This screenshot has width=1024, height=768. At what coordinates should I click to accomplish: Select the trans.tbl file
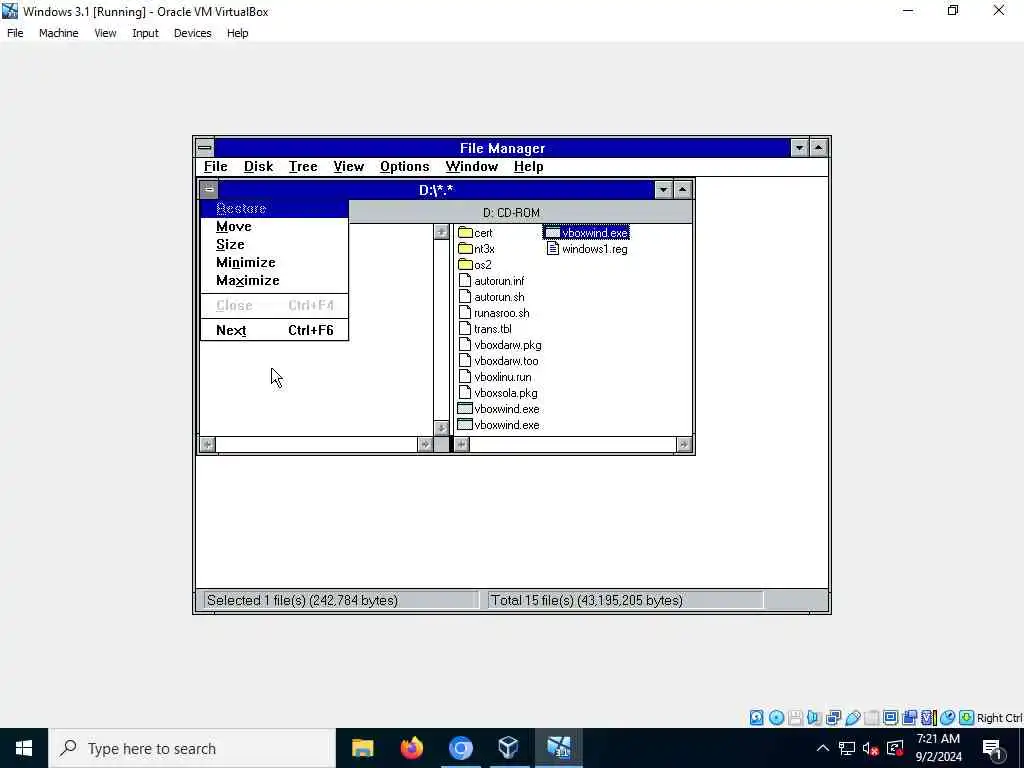485,328
